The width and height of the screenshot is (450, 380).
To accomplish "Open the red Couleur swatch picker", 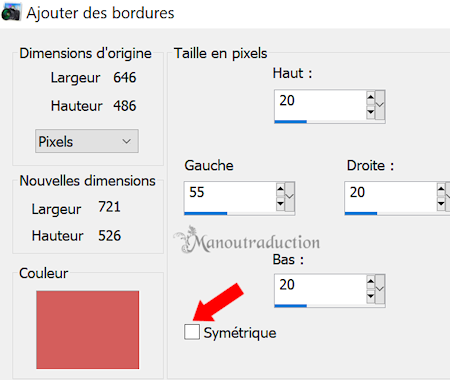I will tap(88, 330).
